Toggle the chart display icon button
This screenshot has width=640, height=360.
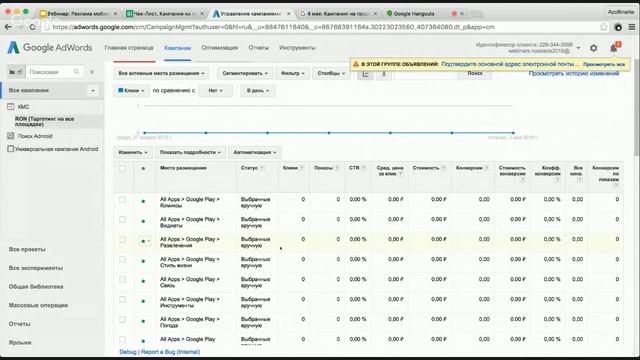pos(365,74)
